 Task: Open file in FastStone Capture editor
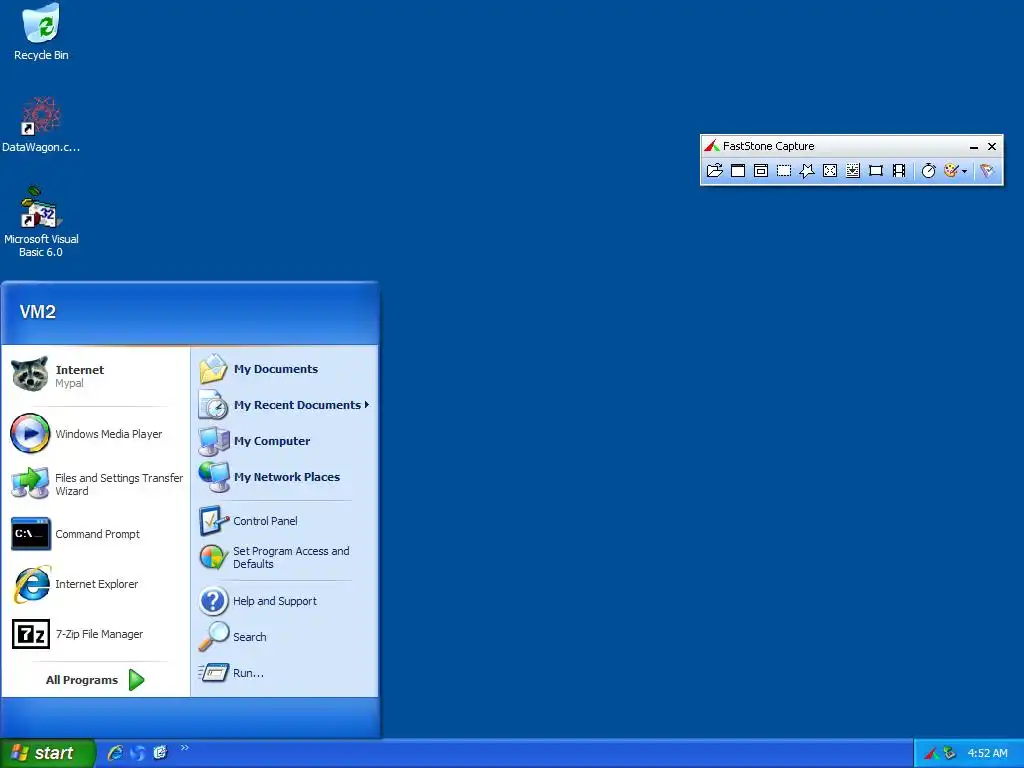[x=715, y=170]
